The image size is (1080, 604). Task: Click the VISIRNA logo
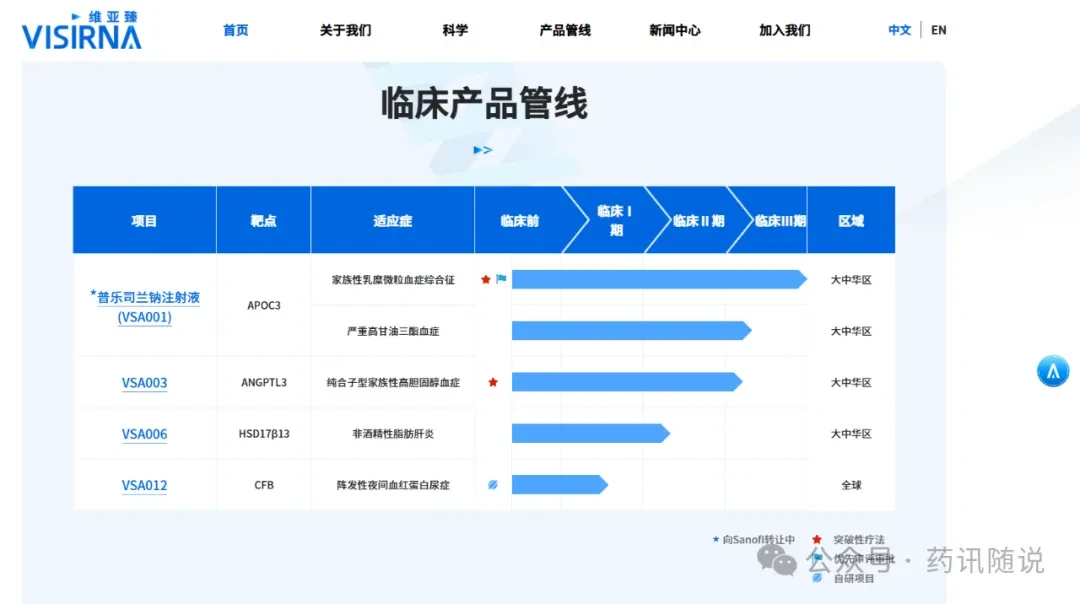tap(81, 30)
